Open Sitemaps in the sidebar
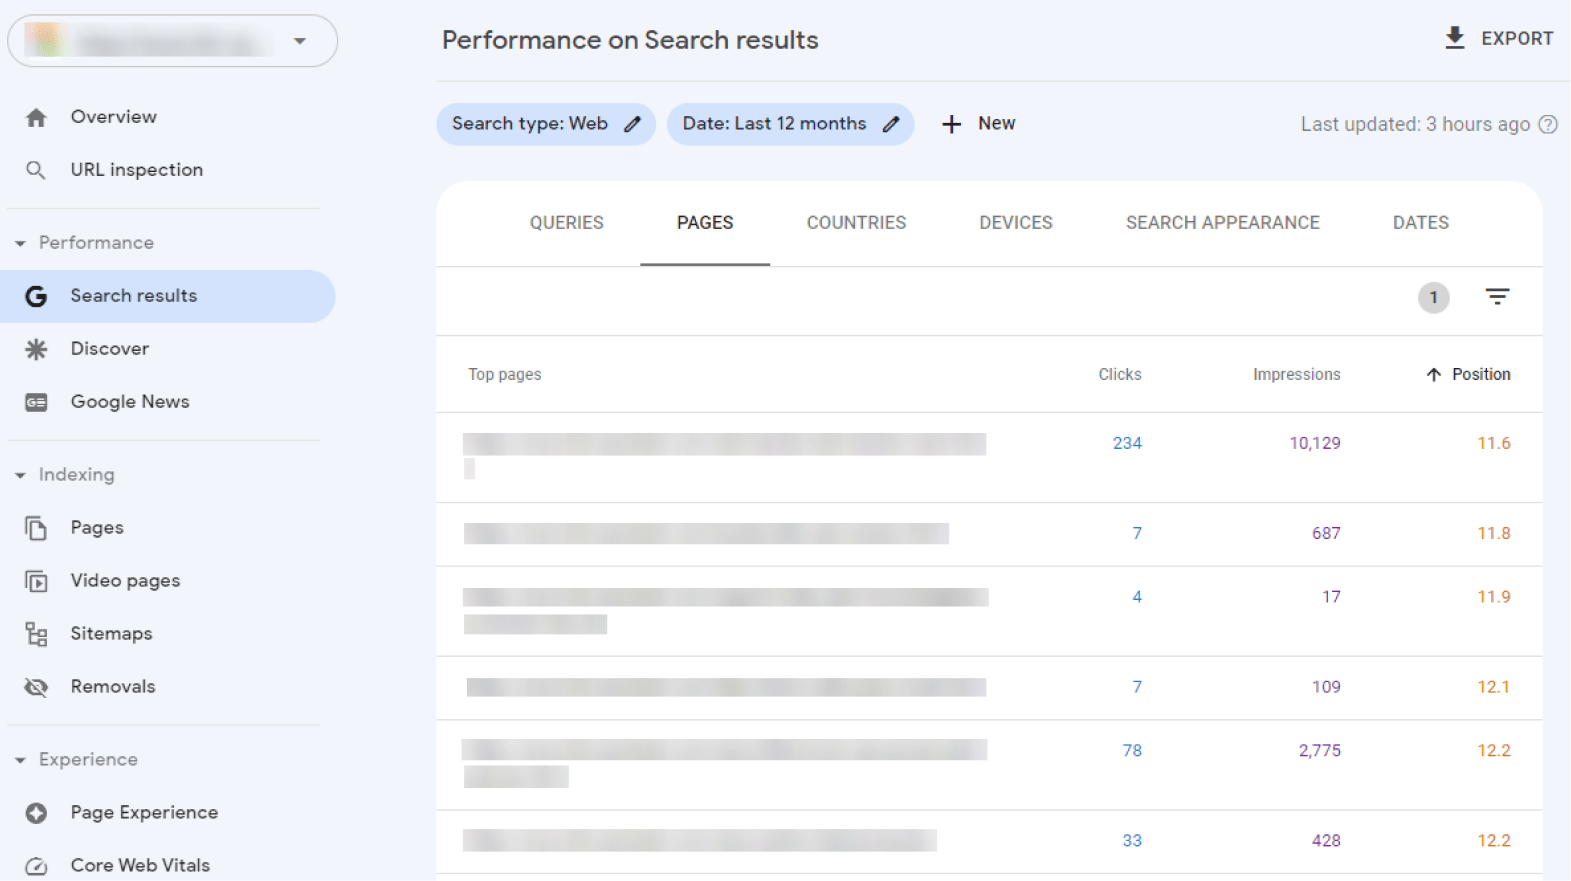Viewport: 1571px width, 881px height. pos(168,634)
